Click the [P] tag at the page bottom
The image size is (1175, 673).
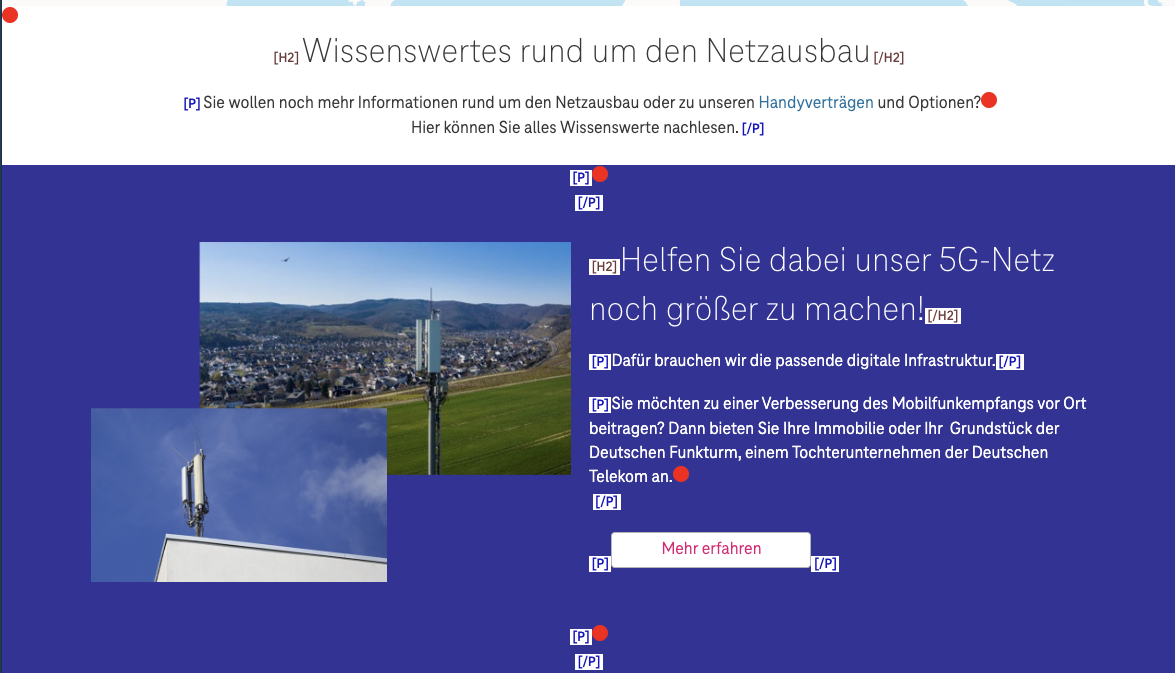581,633
